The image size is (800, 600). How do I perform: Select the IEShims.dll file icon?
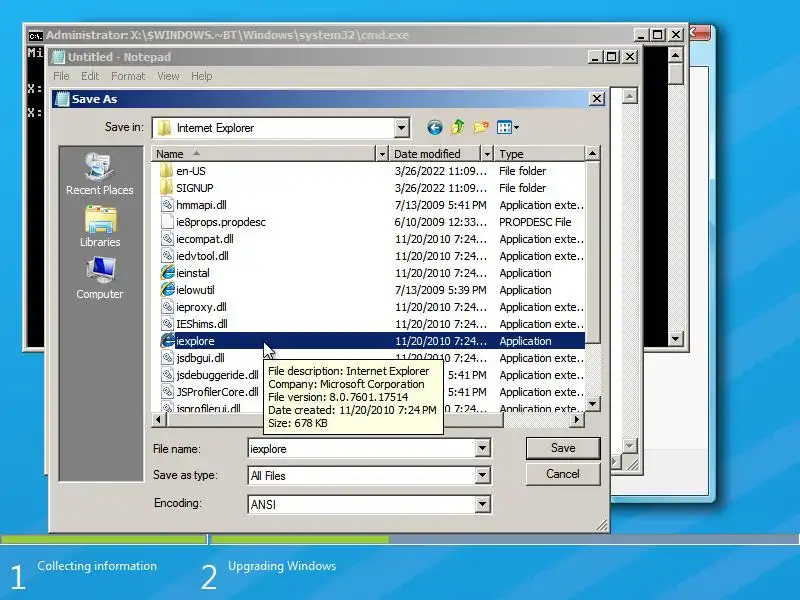pos(167,324)
